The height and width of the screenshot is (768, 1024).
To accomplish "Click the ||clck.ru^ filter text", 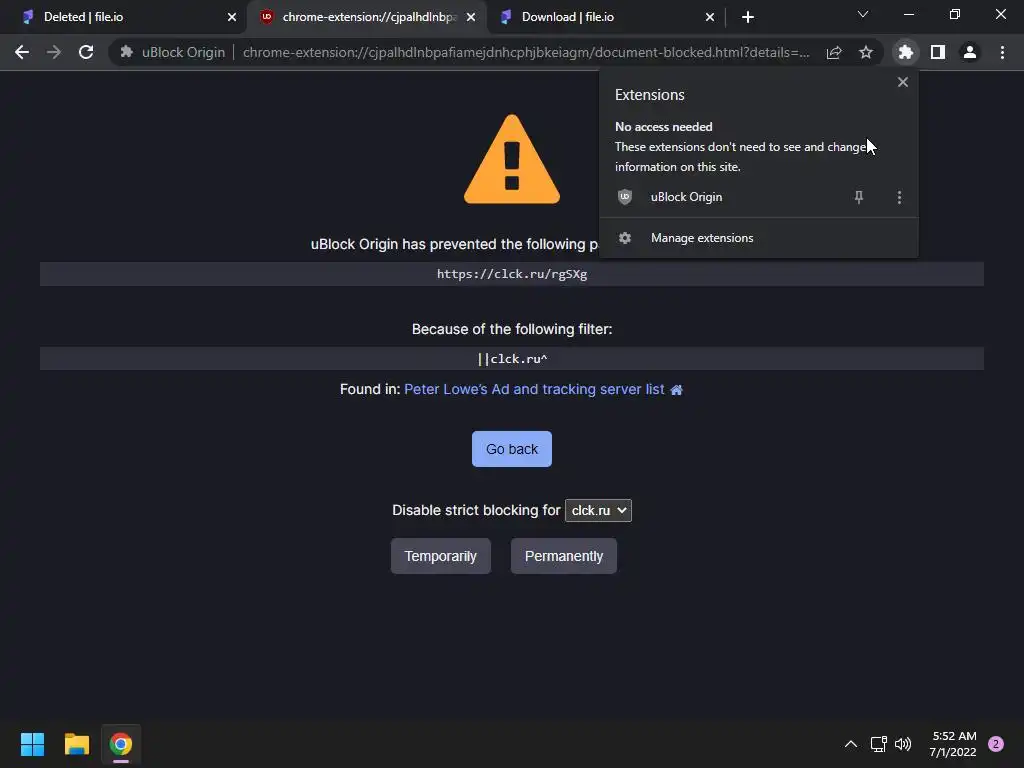I will [x=512, y=359].
